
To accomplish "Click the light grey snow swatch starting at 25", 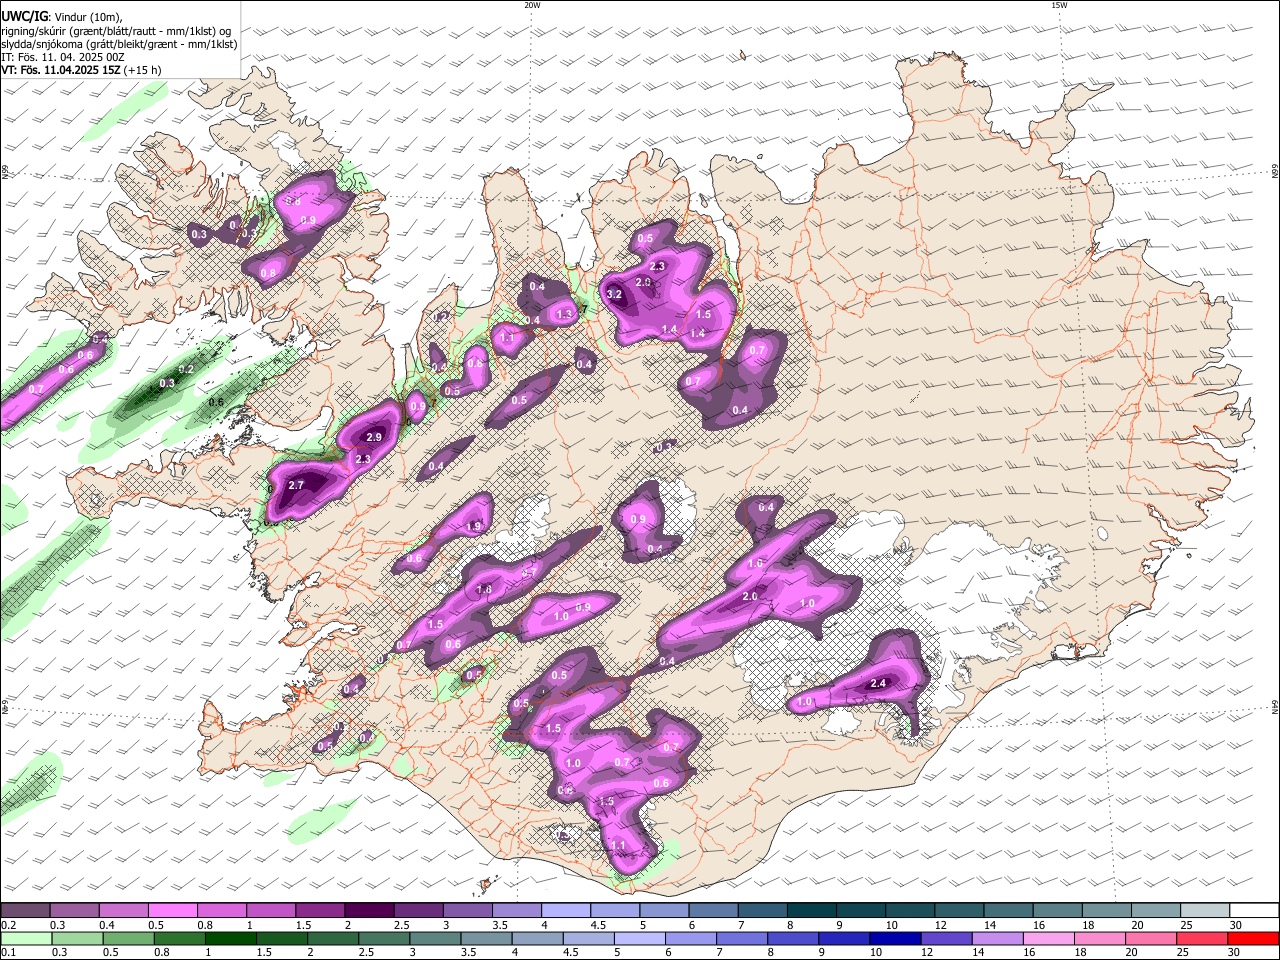I will point(1206,911).
